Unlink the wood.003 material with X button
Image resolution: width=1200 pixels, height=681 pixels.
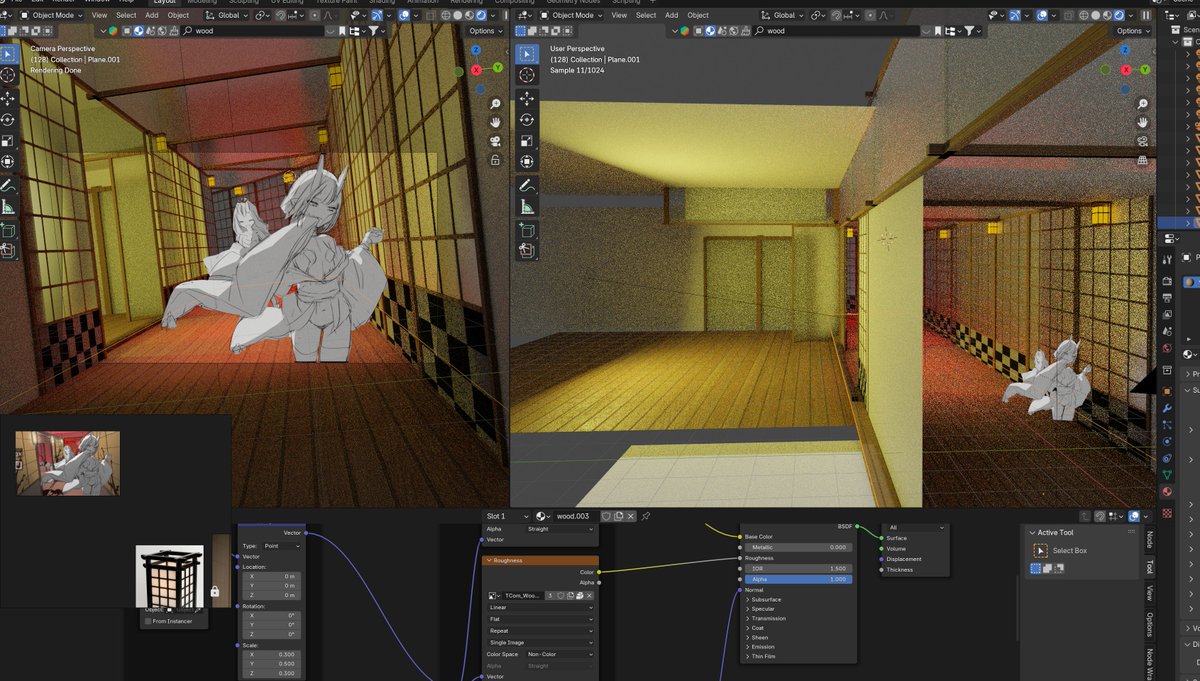click(x=632, y=516)
